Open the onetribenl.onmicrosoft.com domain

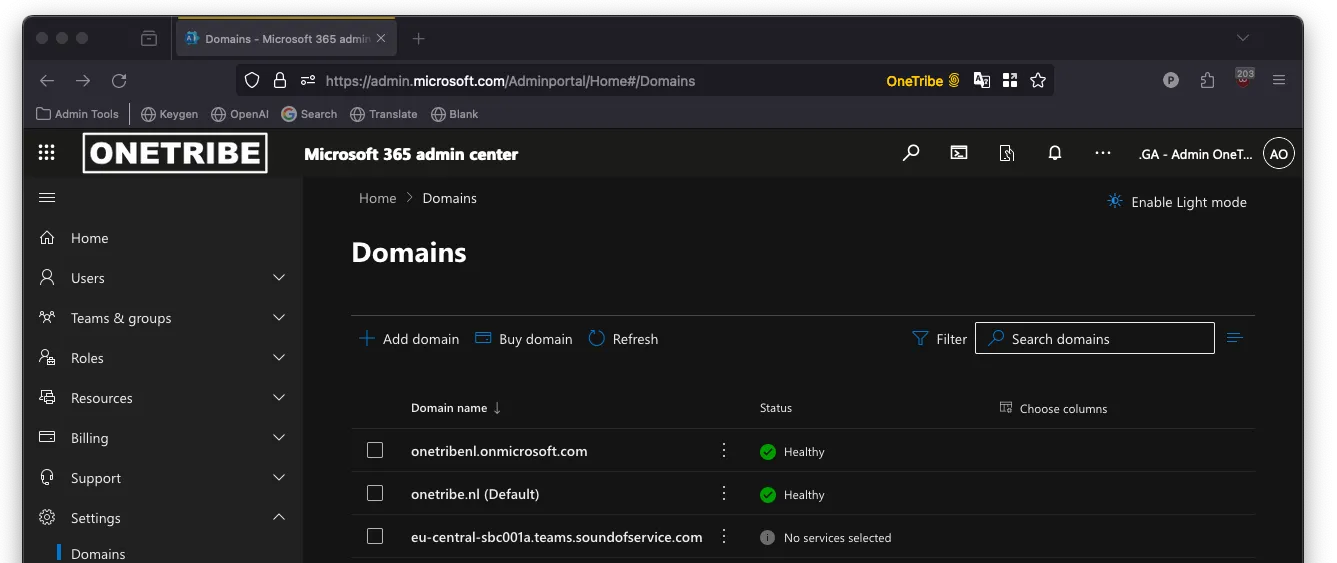click(x=499, y=451)
